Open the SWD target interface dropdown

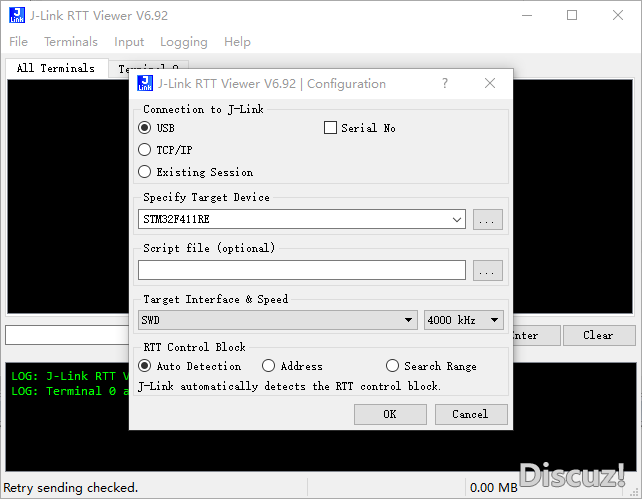point(278,320)
